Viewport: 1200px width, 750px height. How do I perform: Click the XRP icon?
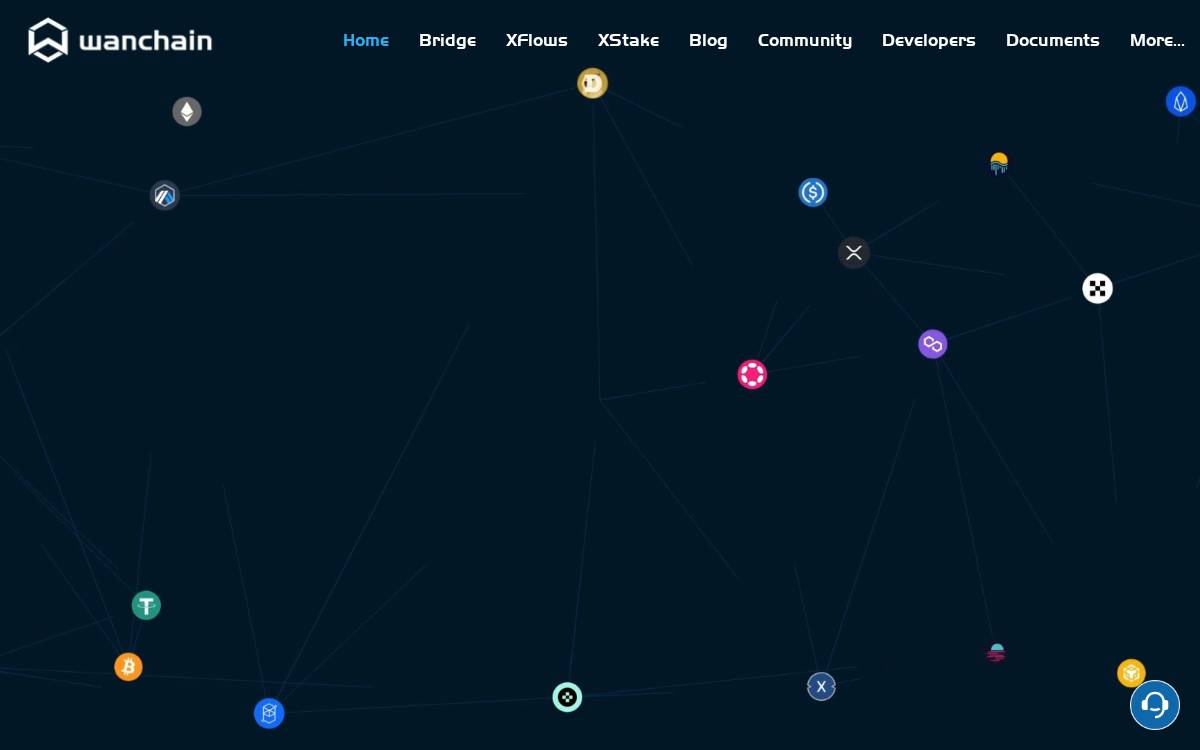pos(853,253)
